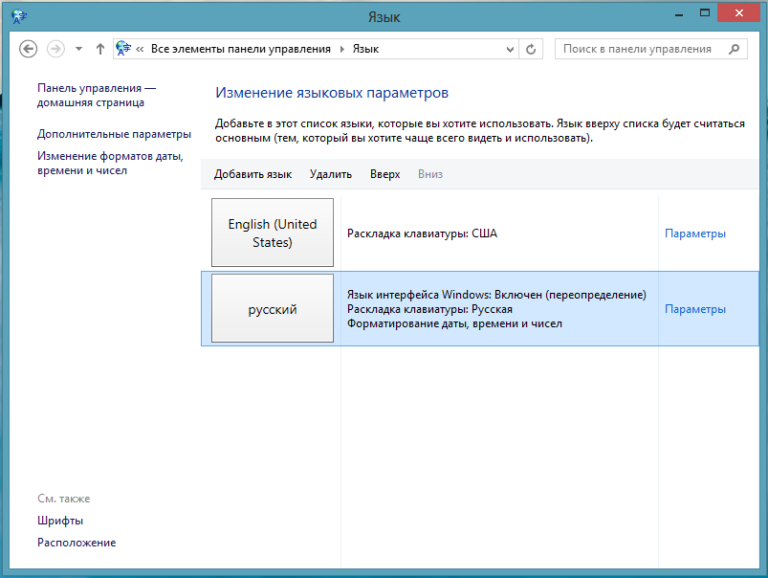Screen dimensions: 768x578
Task: Click the 'Изменение языковых параметров' heading
Action: click(332, 93)
